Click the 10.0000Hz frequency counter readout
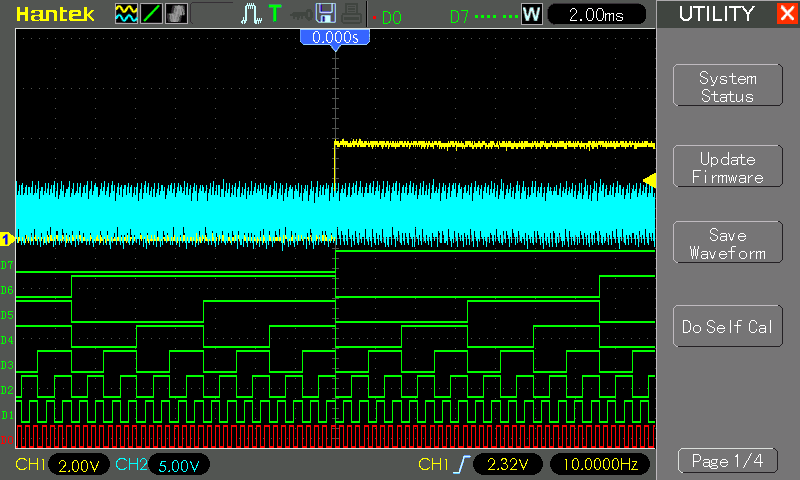This screenshot has height=480, width=800. pyautogui.click(x=600, y=464)
